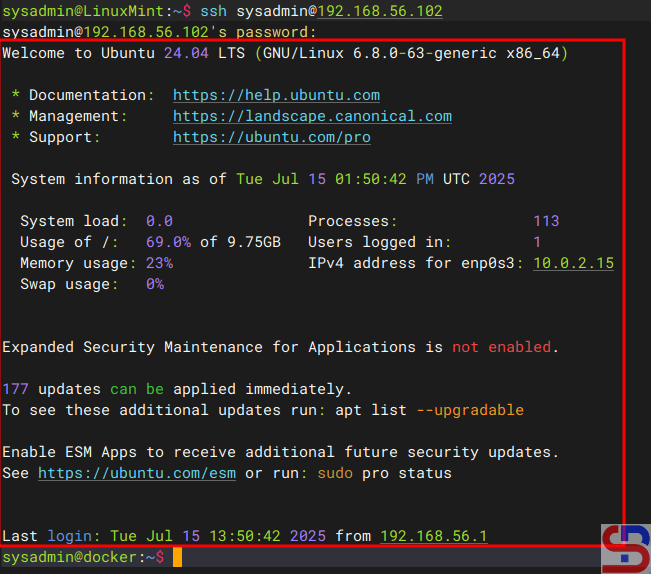
Task: Click the orange terminal cursor block
Action: point(177,557)
